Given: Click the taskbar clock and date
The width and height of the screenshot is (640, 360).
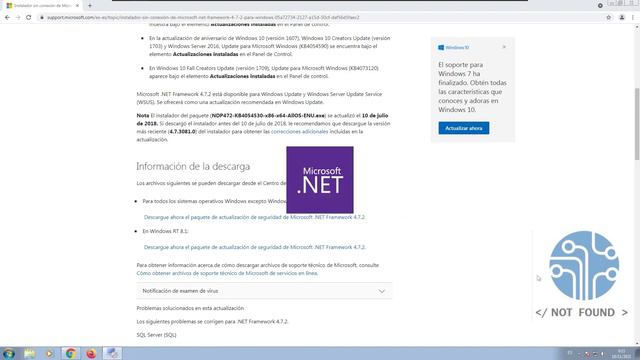Looking at the screenshot, I should [x=622, y=354].
